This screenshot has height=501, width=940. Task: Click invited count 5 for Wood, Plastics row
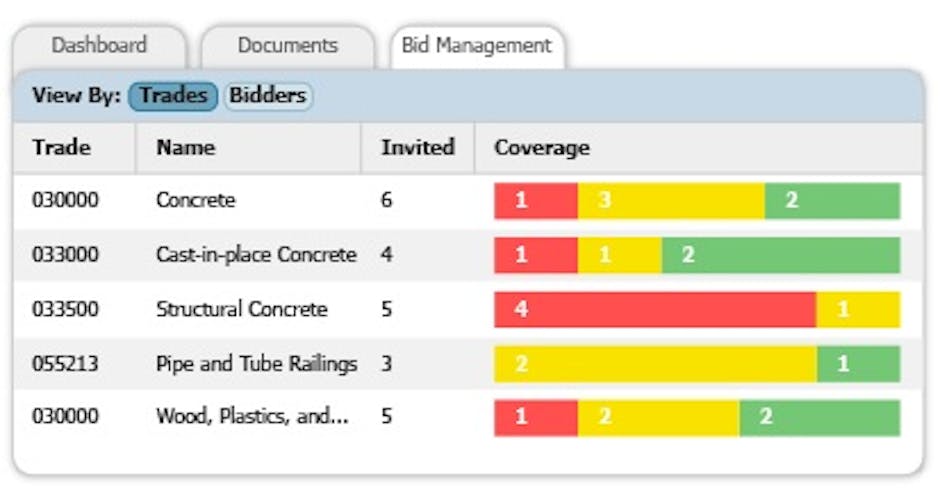coord(387,416)
